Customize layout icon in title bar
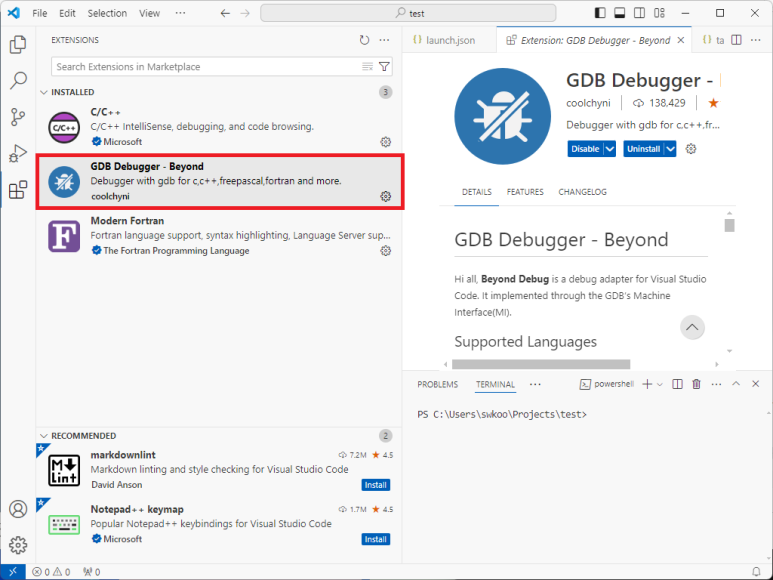Screen dimensions: 773x580 (660, 13)
